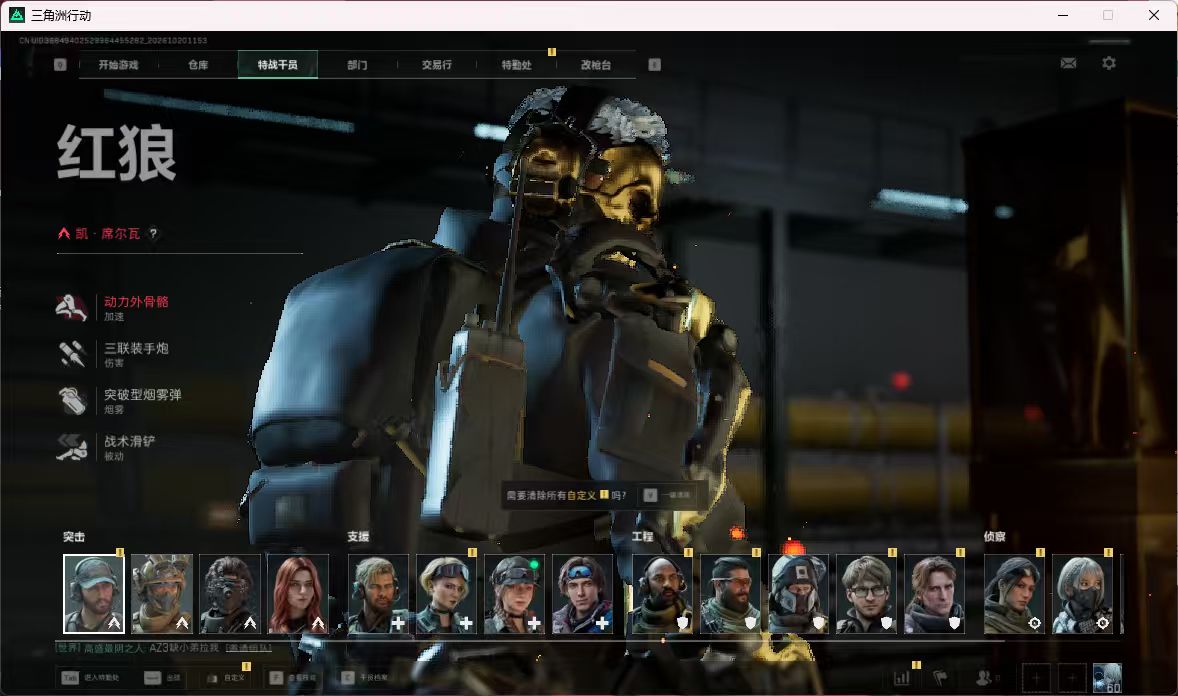The image size is (1178, 696).
Task: Pick the blonde goggles support operator portrait
Action: (x=446, y=594)
